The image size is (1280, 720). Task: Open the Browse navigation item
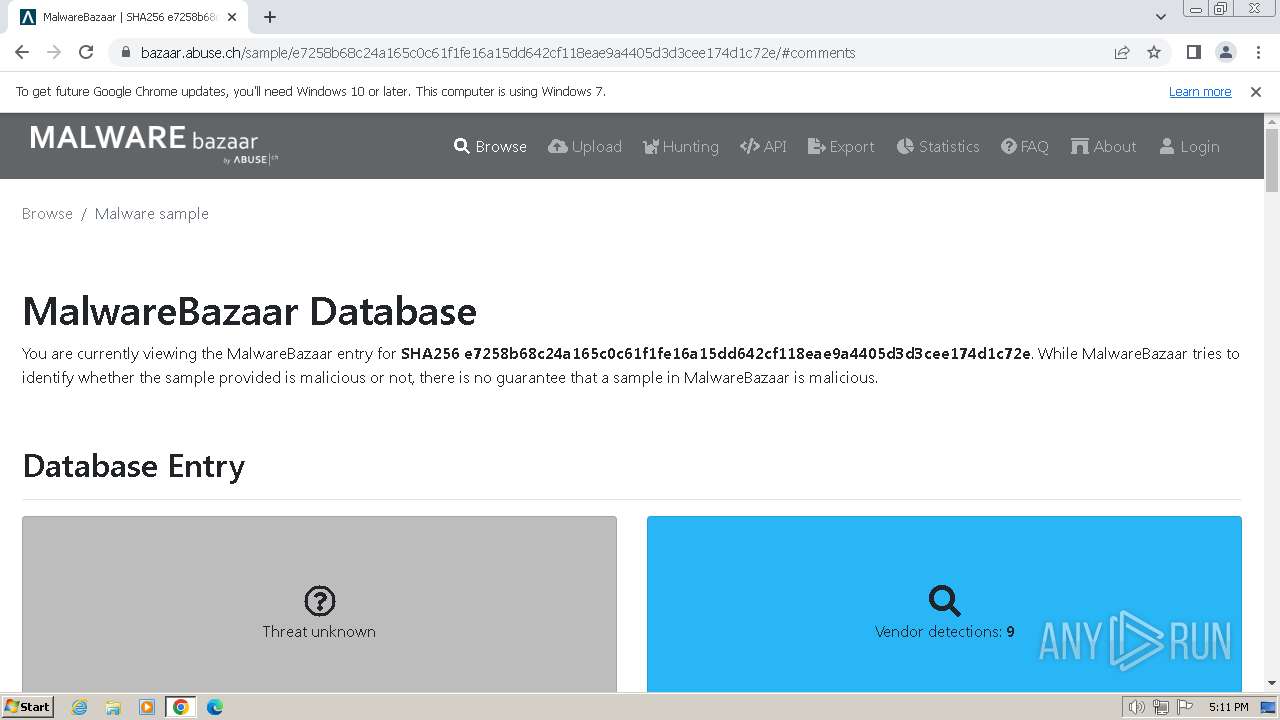point(490,146)
